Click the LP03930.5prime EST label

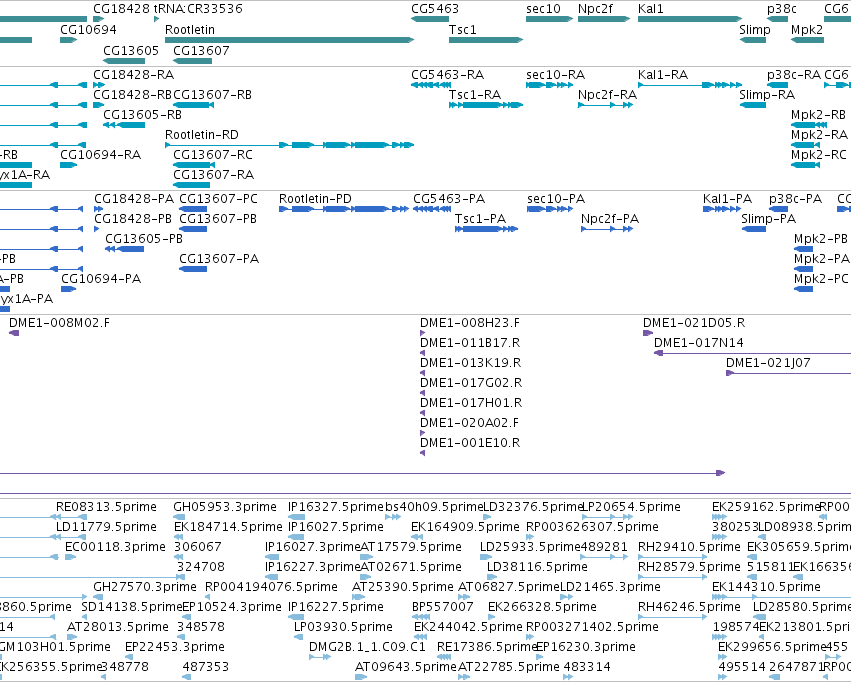pos(343,627)
